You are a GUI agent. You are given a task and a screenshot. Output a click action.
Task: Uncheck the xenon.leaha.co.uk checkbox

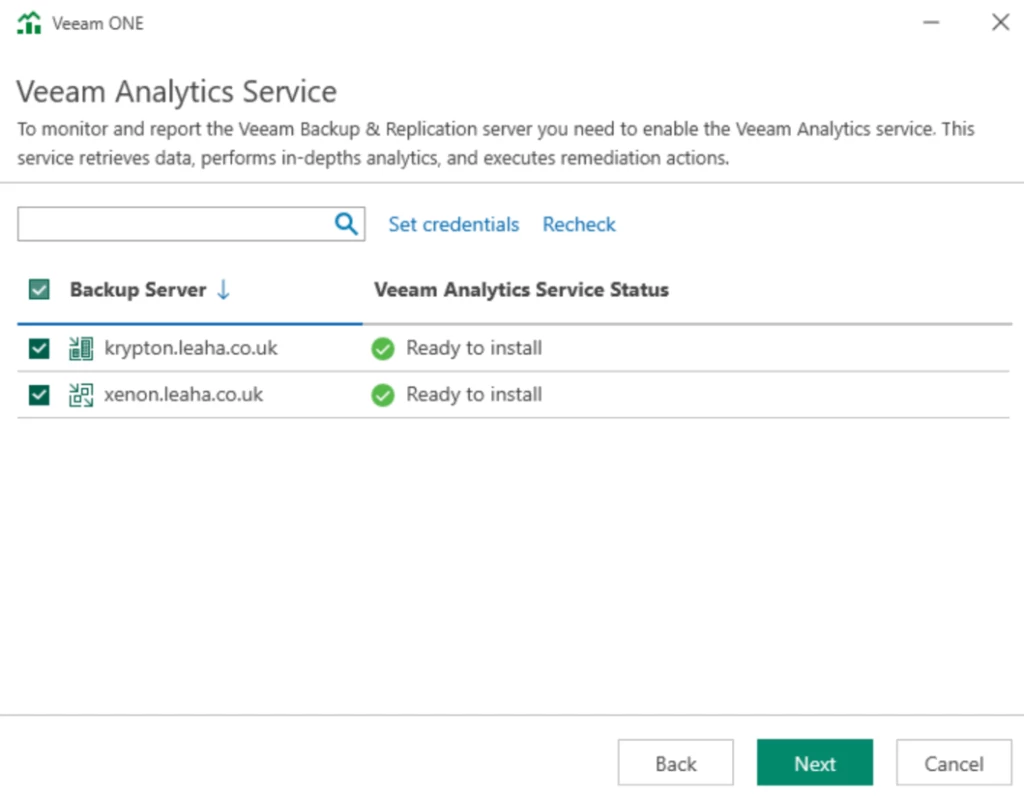[39, 395]
